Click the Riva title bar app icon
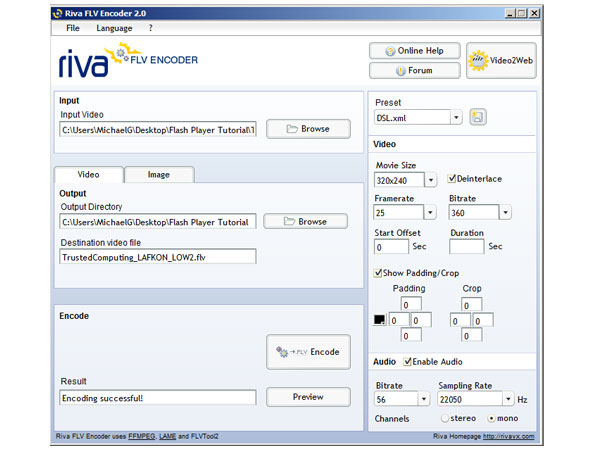The height and width of the screenshot is (450, 600). 57,13
